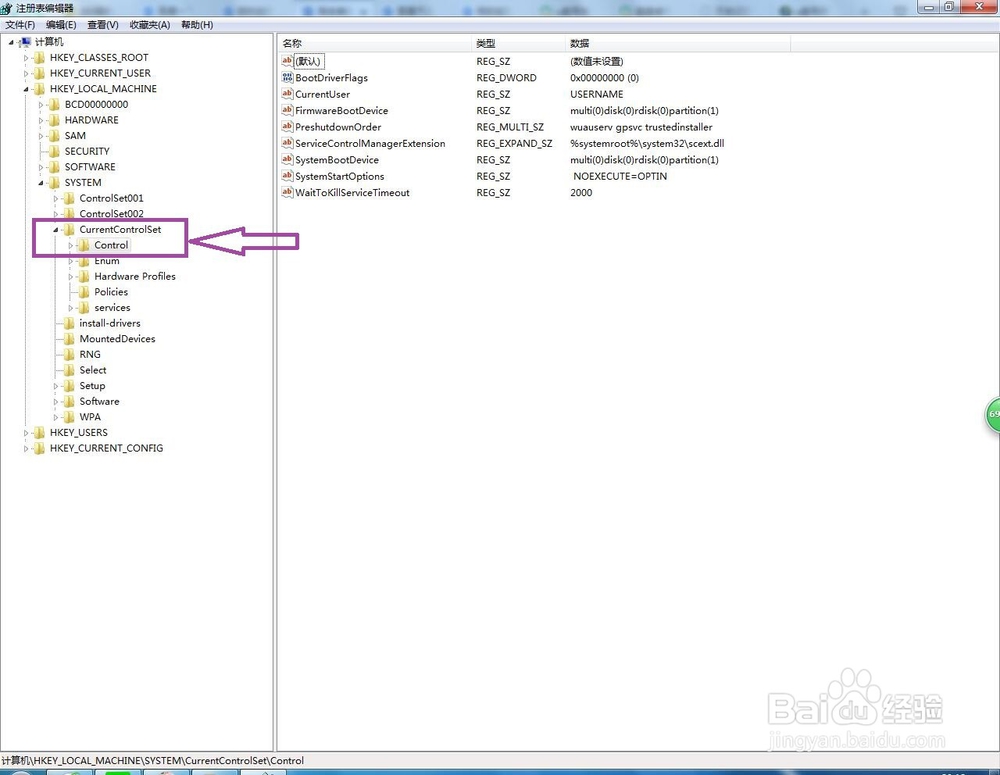1000x775 pixels.
Task: Click the MountedDevices folder icon
Action: [x=69, y=339]
